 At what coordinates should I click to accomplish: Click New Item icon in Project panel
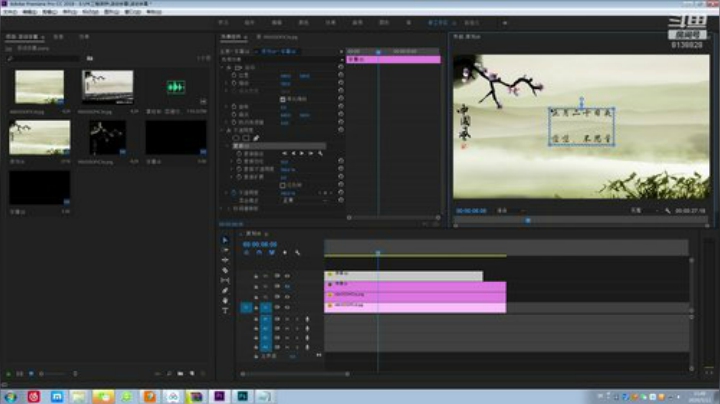192,374
